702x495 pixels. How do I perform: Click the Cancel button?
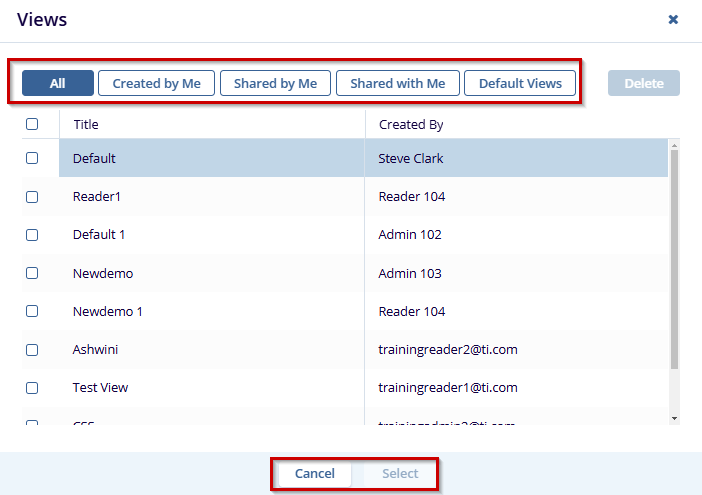pyautogui.click(x=314, y=474)
